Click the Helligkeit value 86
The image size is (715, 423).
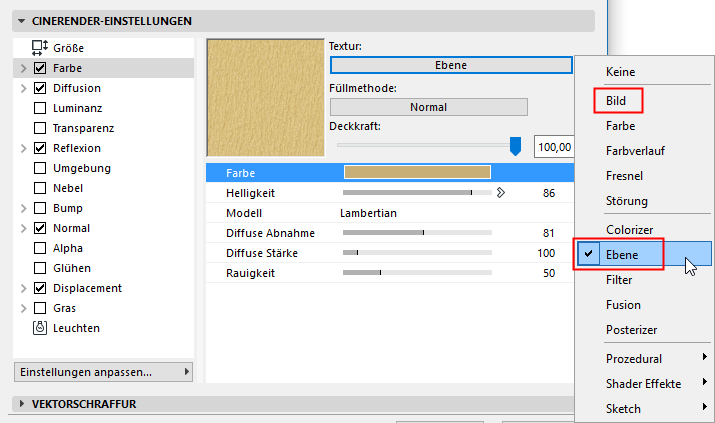click(x=549, y=193)
